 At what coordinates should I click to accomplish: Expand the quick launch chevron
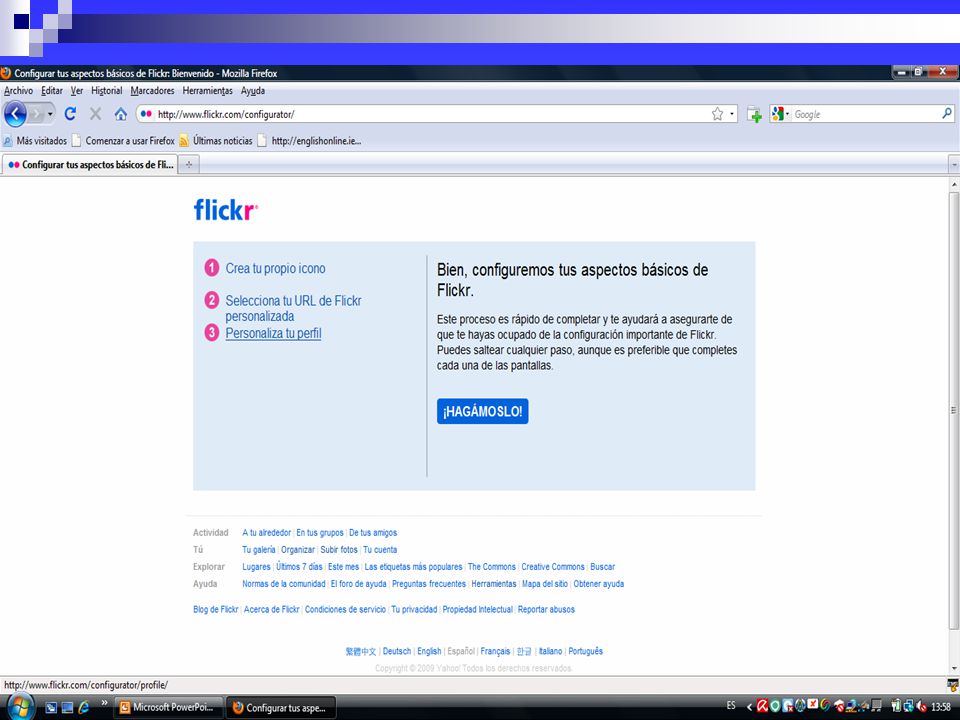[104, 703]
